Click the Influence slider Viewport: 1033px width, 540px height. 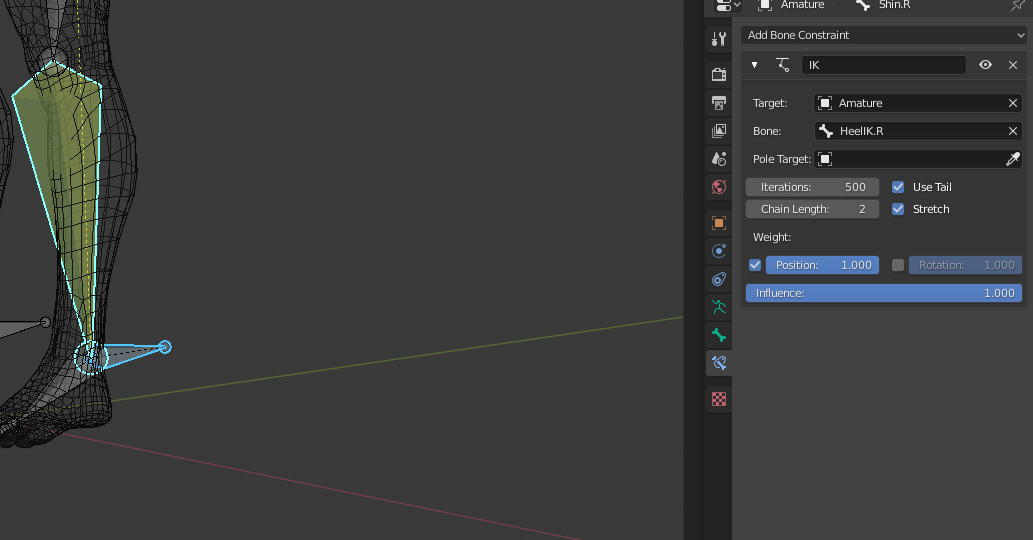click(x=883, y=293)
